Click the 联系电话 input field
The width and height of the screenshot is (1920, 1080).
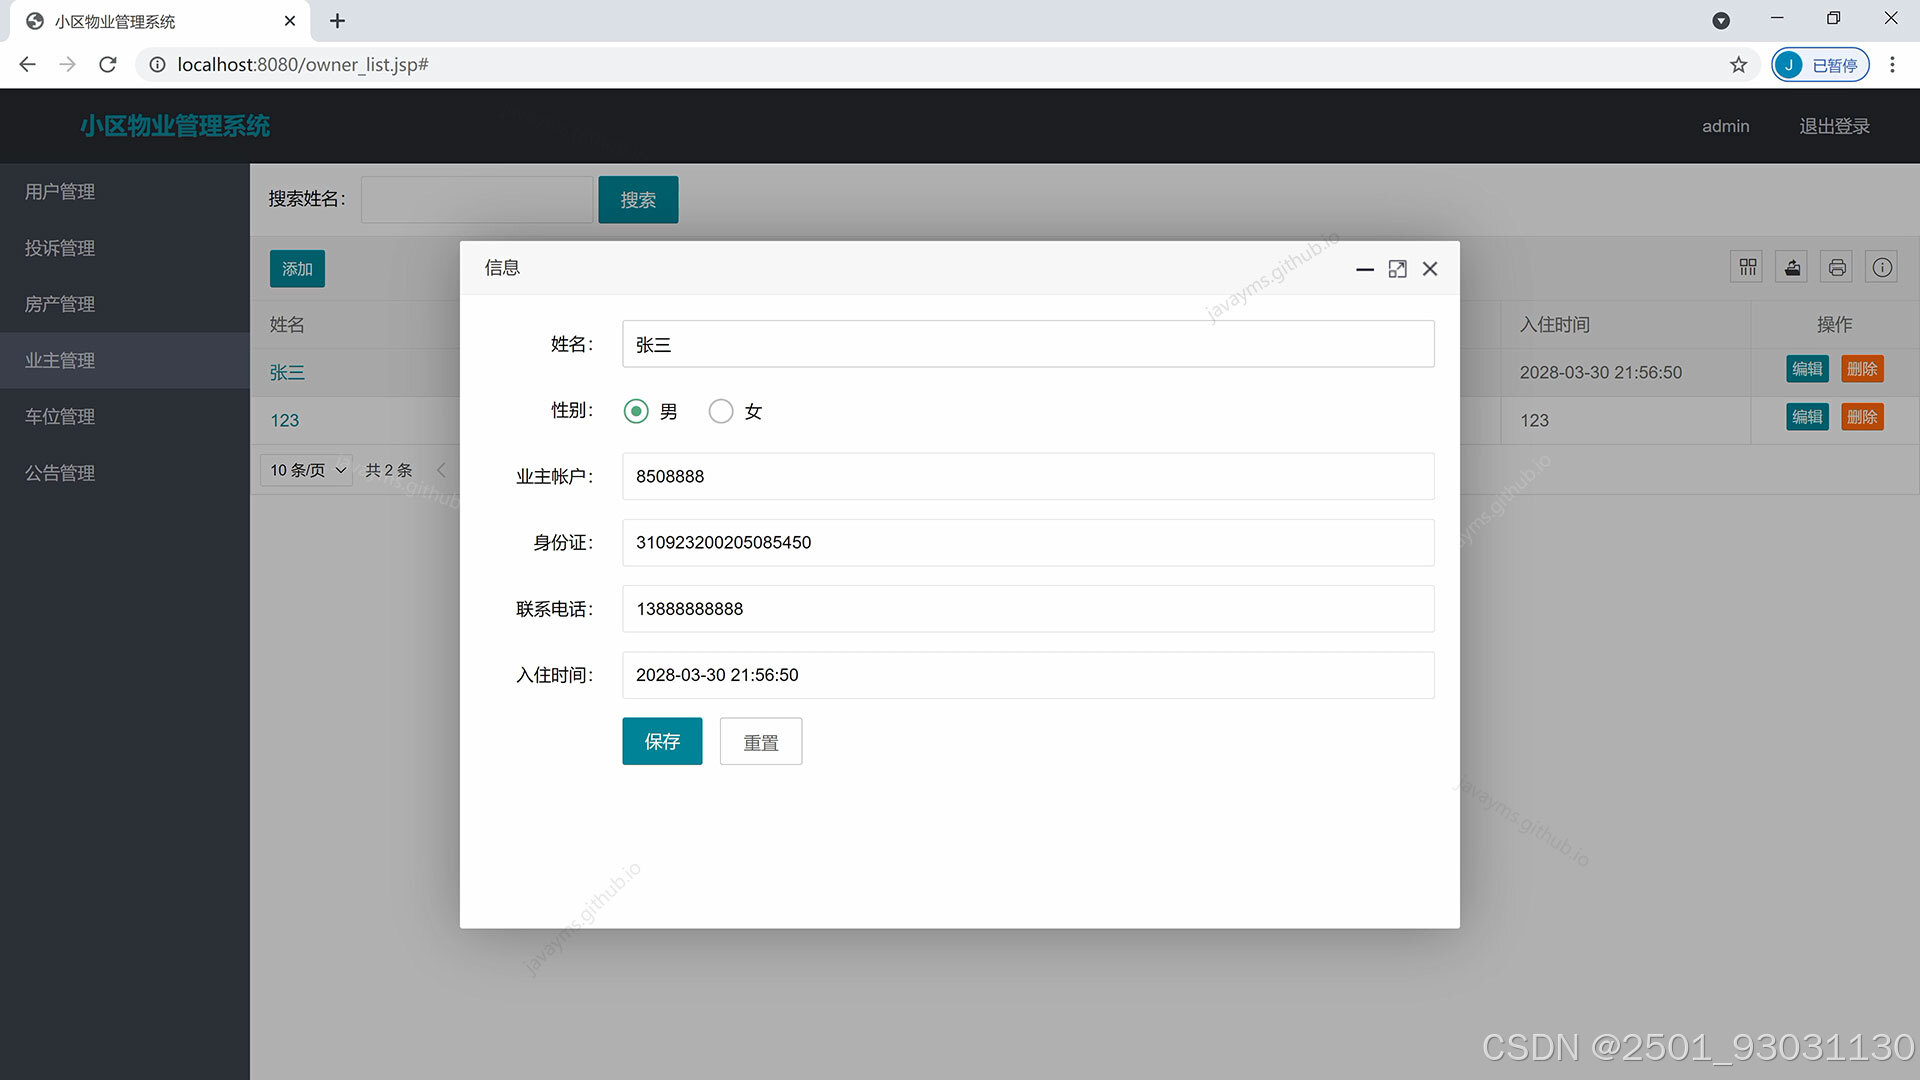point(1028,608)
